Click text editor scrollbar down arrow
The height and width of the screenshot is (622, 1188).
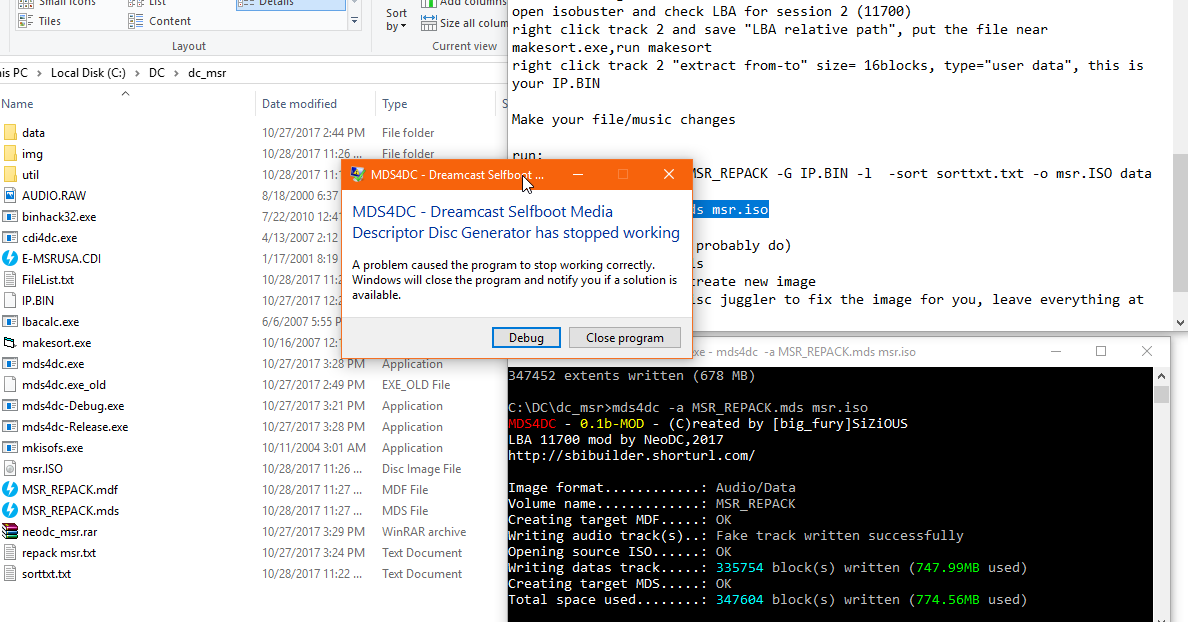click(x=1180, y=323)
